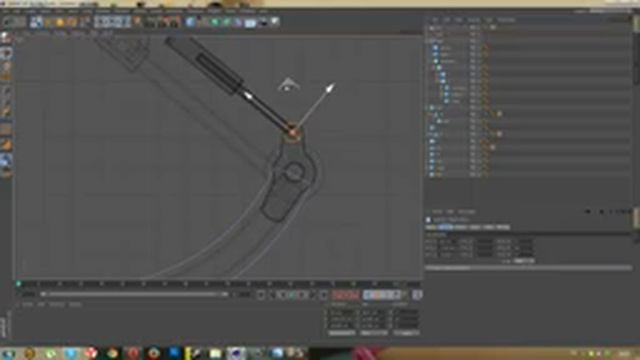Open Material Manager Texture menu
640x360 pixels.
pos(75,304)
